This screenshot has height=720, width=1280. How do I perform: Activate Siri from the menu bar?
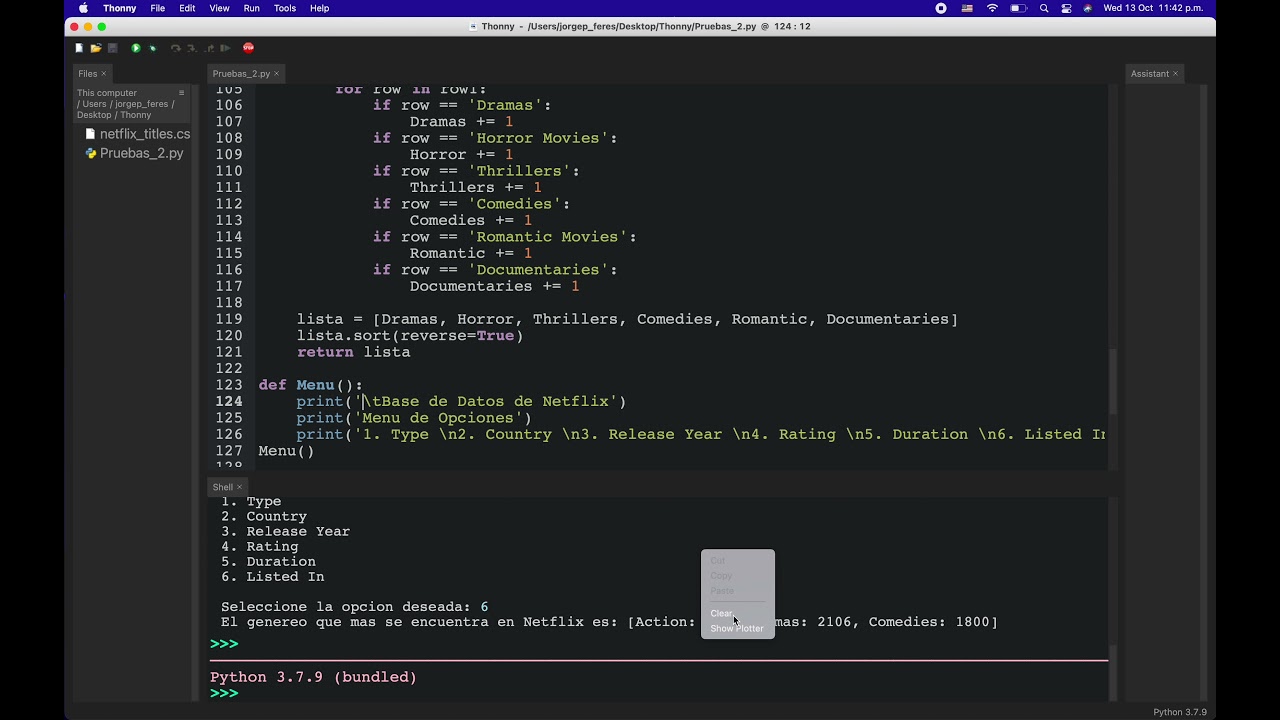1088,8
